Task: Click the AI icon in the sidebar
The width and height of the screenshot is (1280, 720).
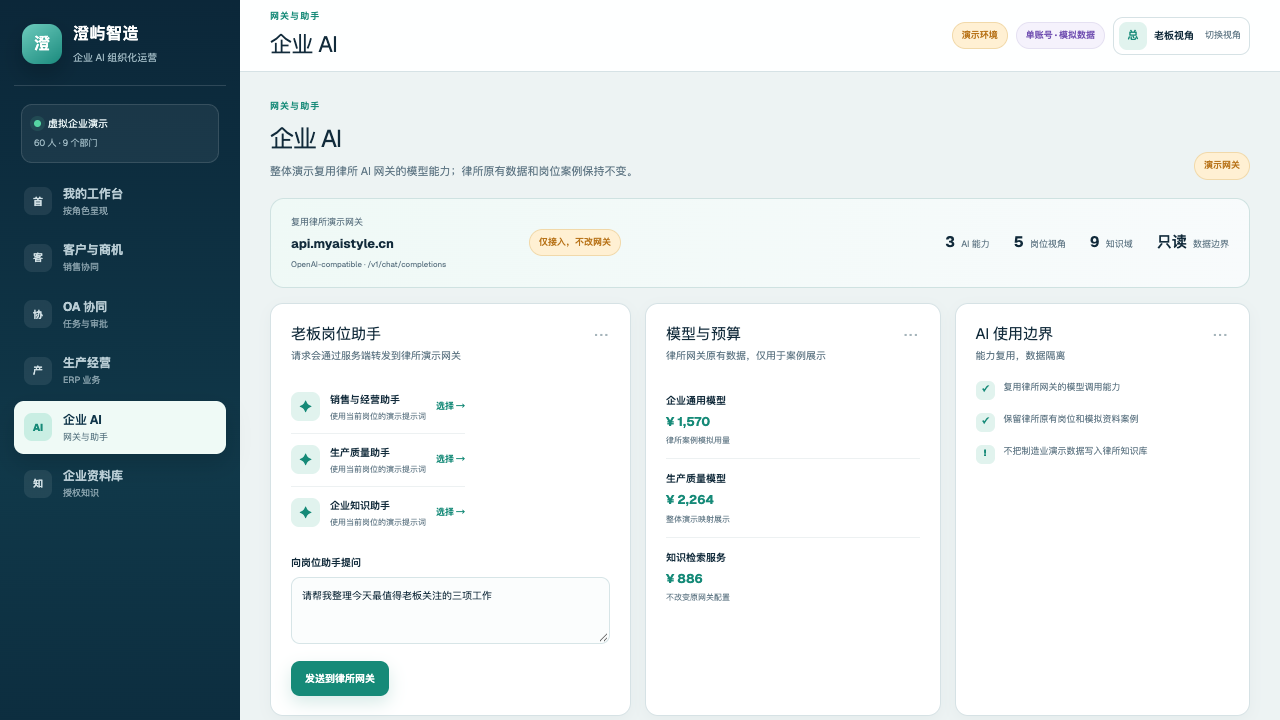Action: coord(38,427)
